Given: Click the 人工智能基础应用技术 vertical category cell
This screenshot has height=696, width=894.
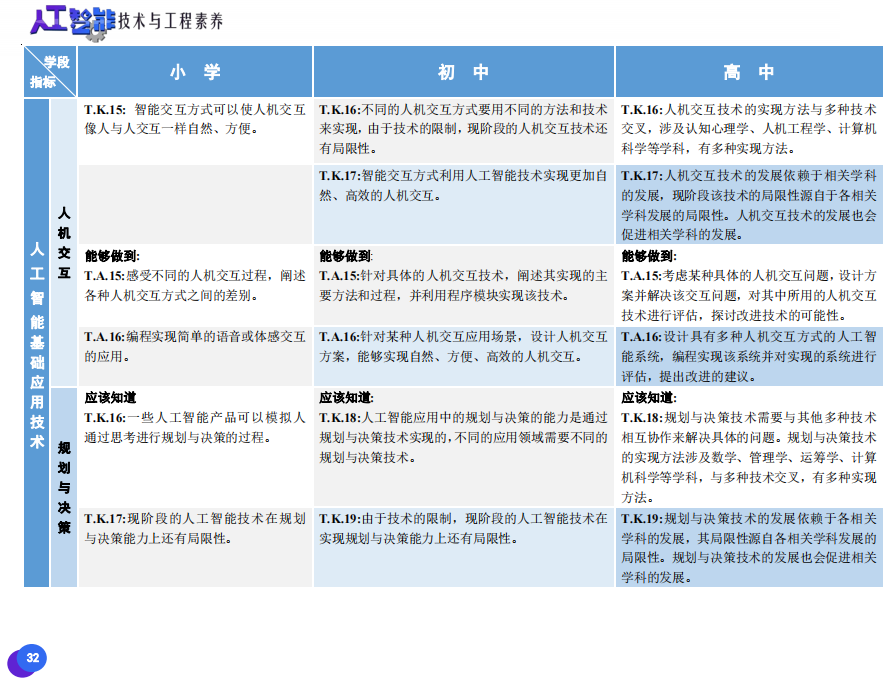Looking at the screenshot, I should pyautogui.click(x=36, y=342).
